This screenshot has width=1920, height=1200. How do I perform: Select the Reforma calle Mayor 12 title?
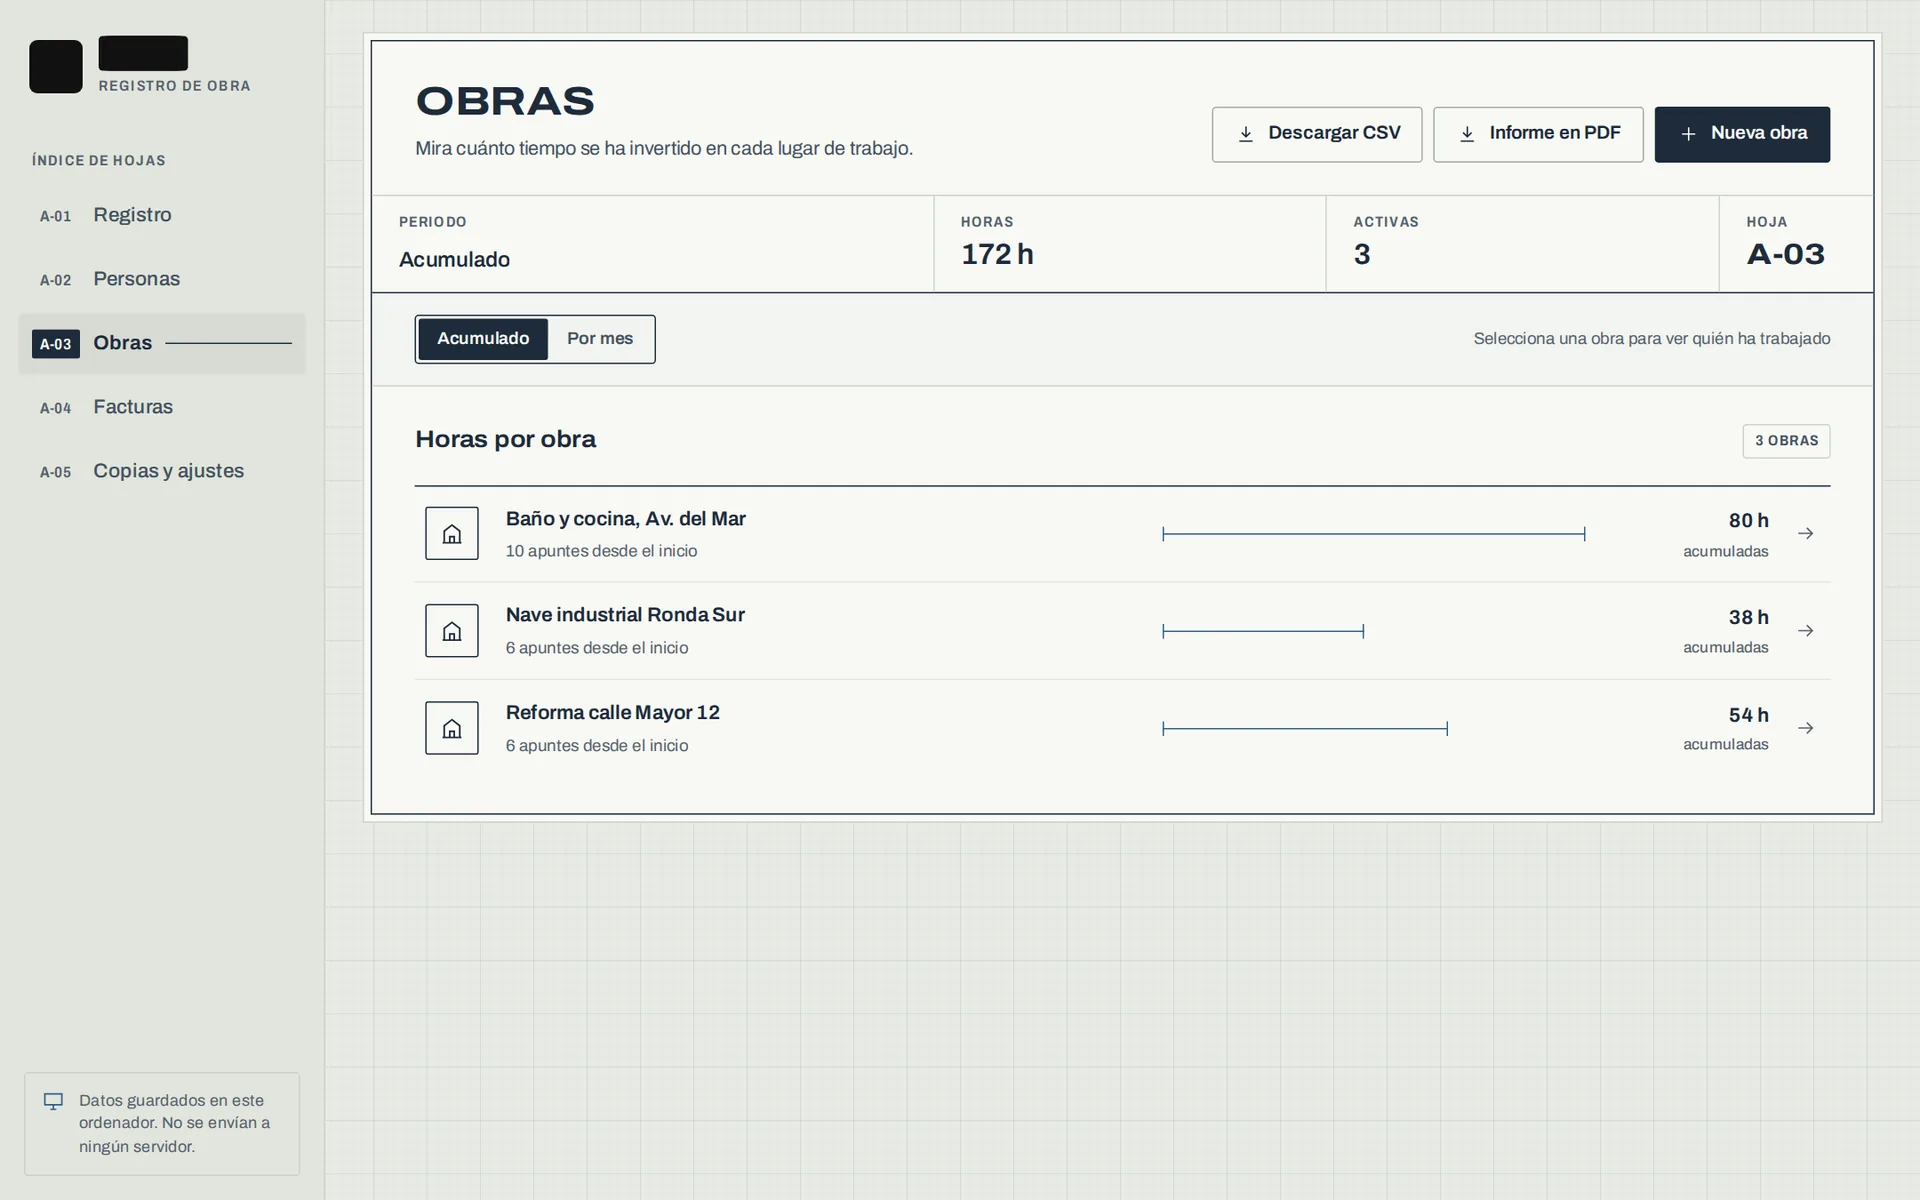tap(613, 713)
